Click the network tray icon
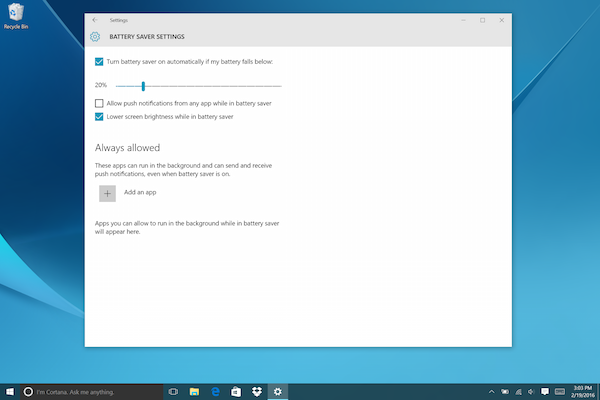 (518, 392)
